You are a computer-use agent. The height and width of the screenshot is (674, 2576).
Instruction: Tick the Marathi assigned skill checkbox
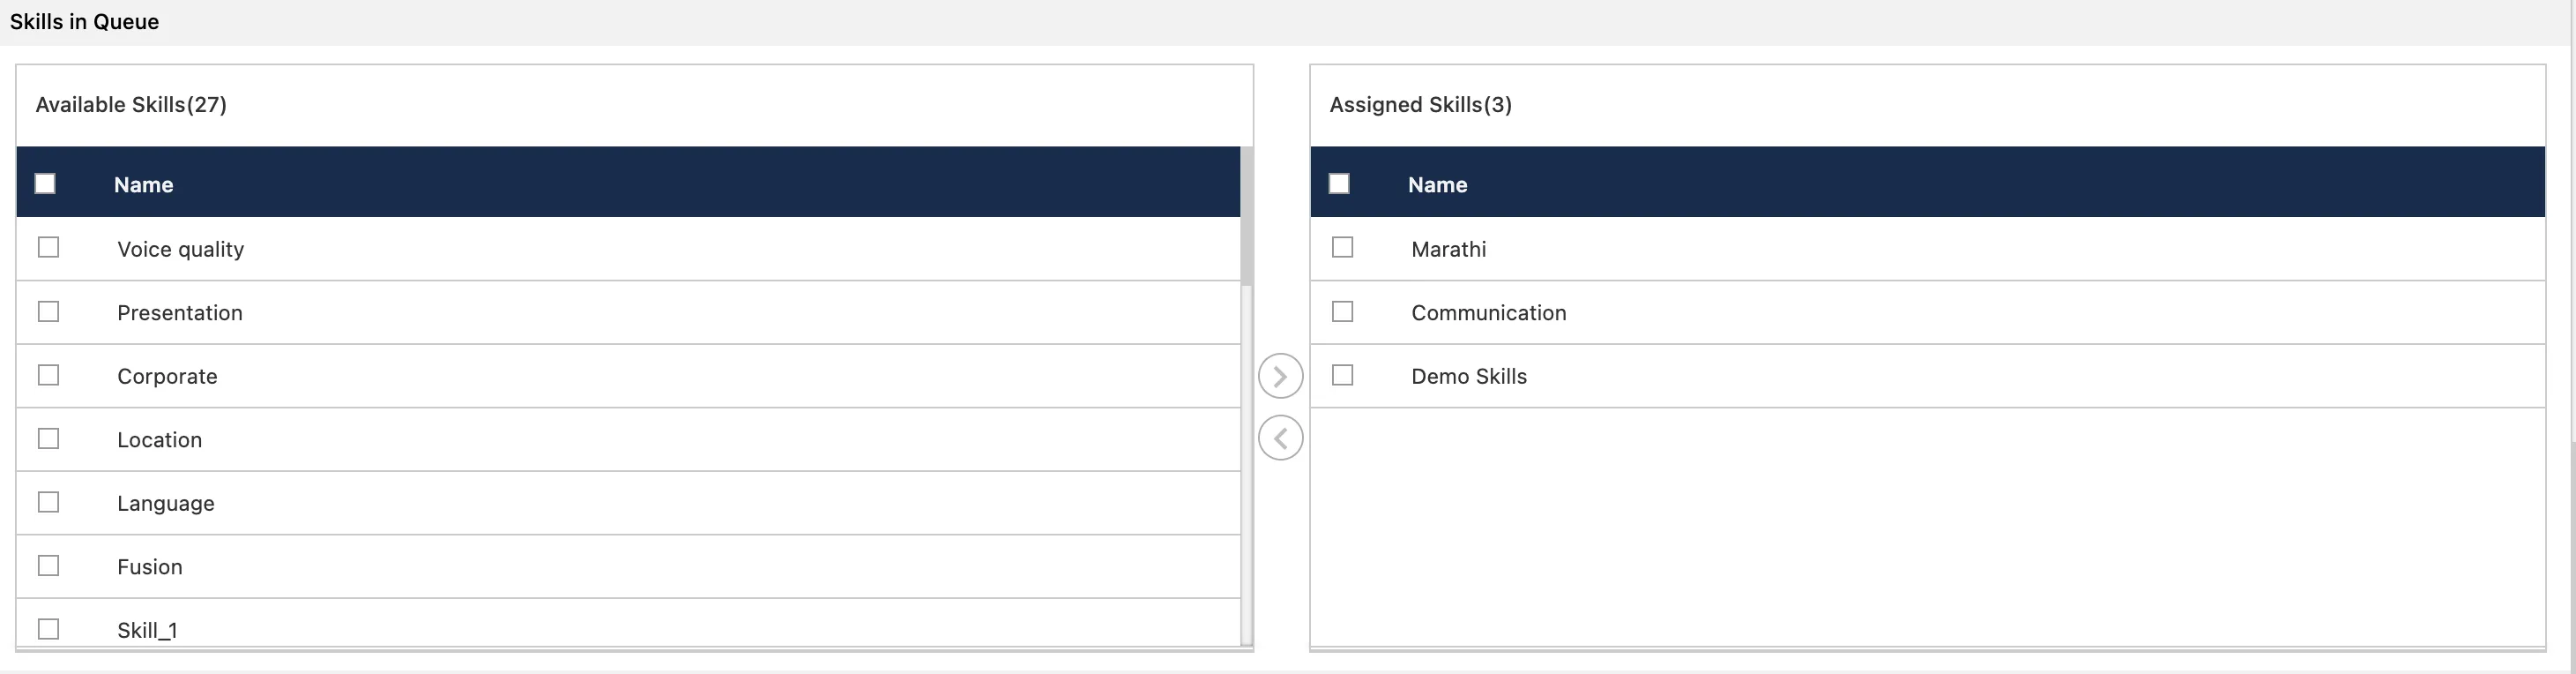pyautogui.click(x=1342, y=247)
